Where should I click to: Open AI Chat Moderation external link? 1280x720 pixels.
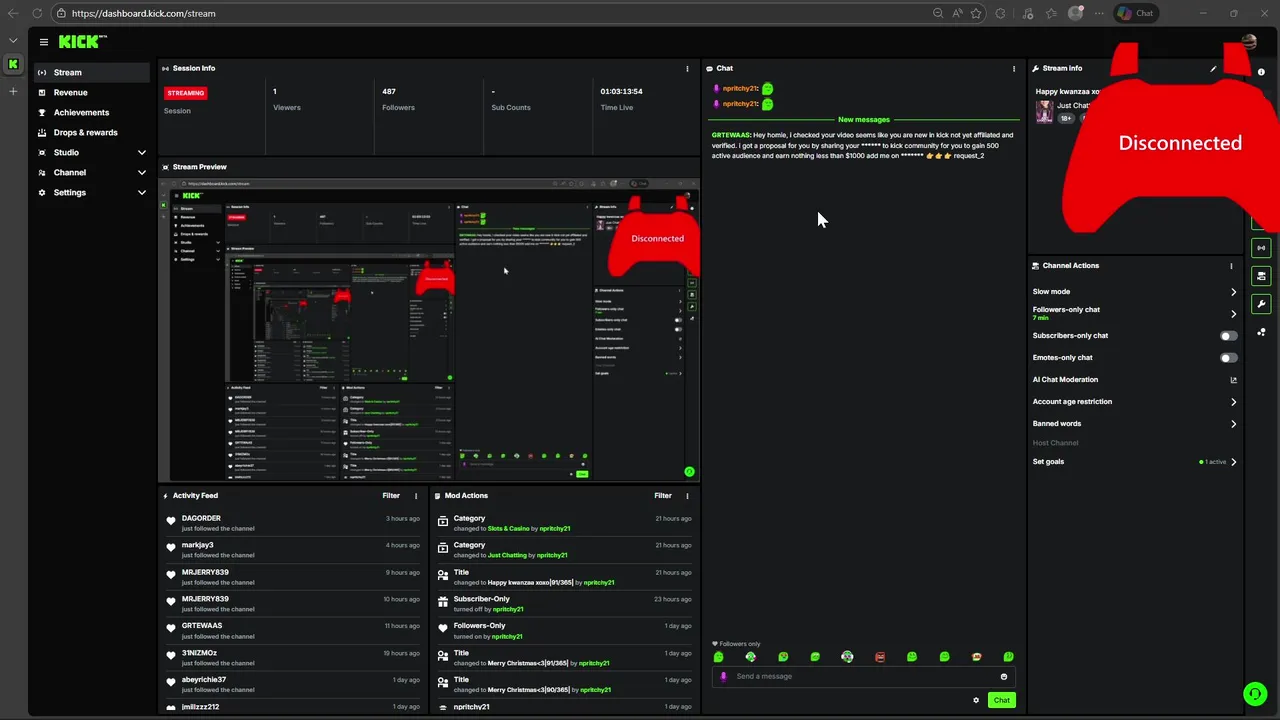(x=1233, y=380)
